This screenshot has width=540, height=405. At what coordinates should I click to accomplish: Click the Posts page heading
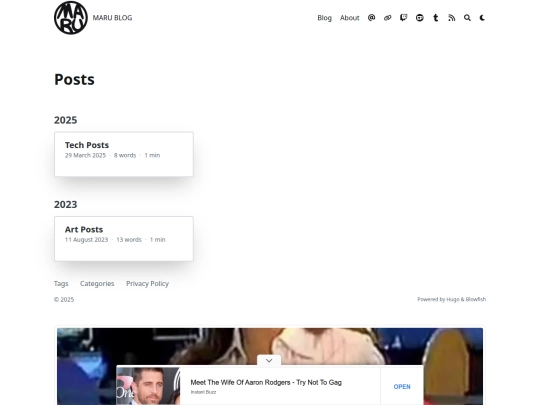(x=74, y=80)
